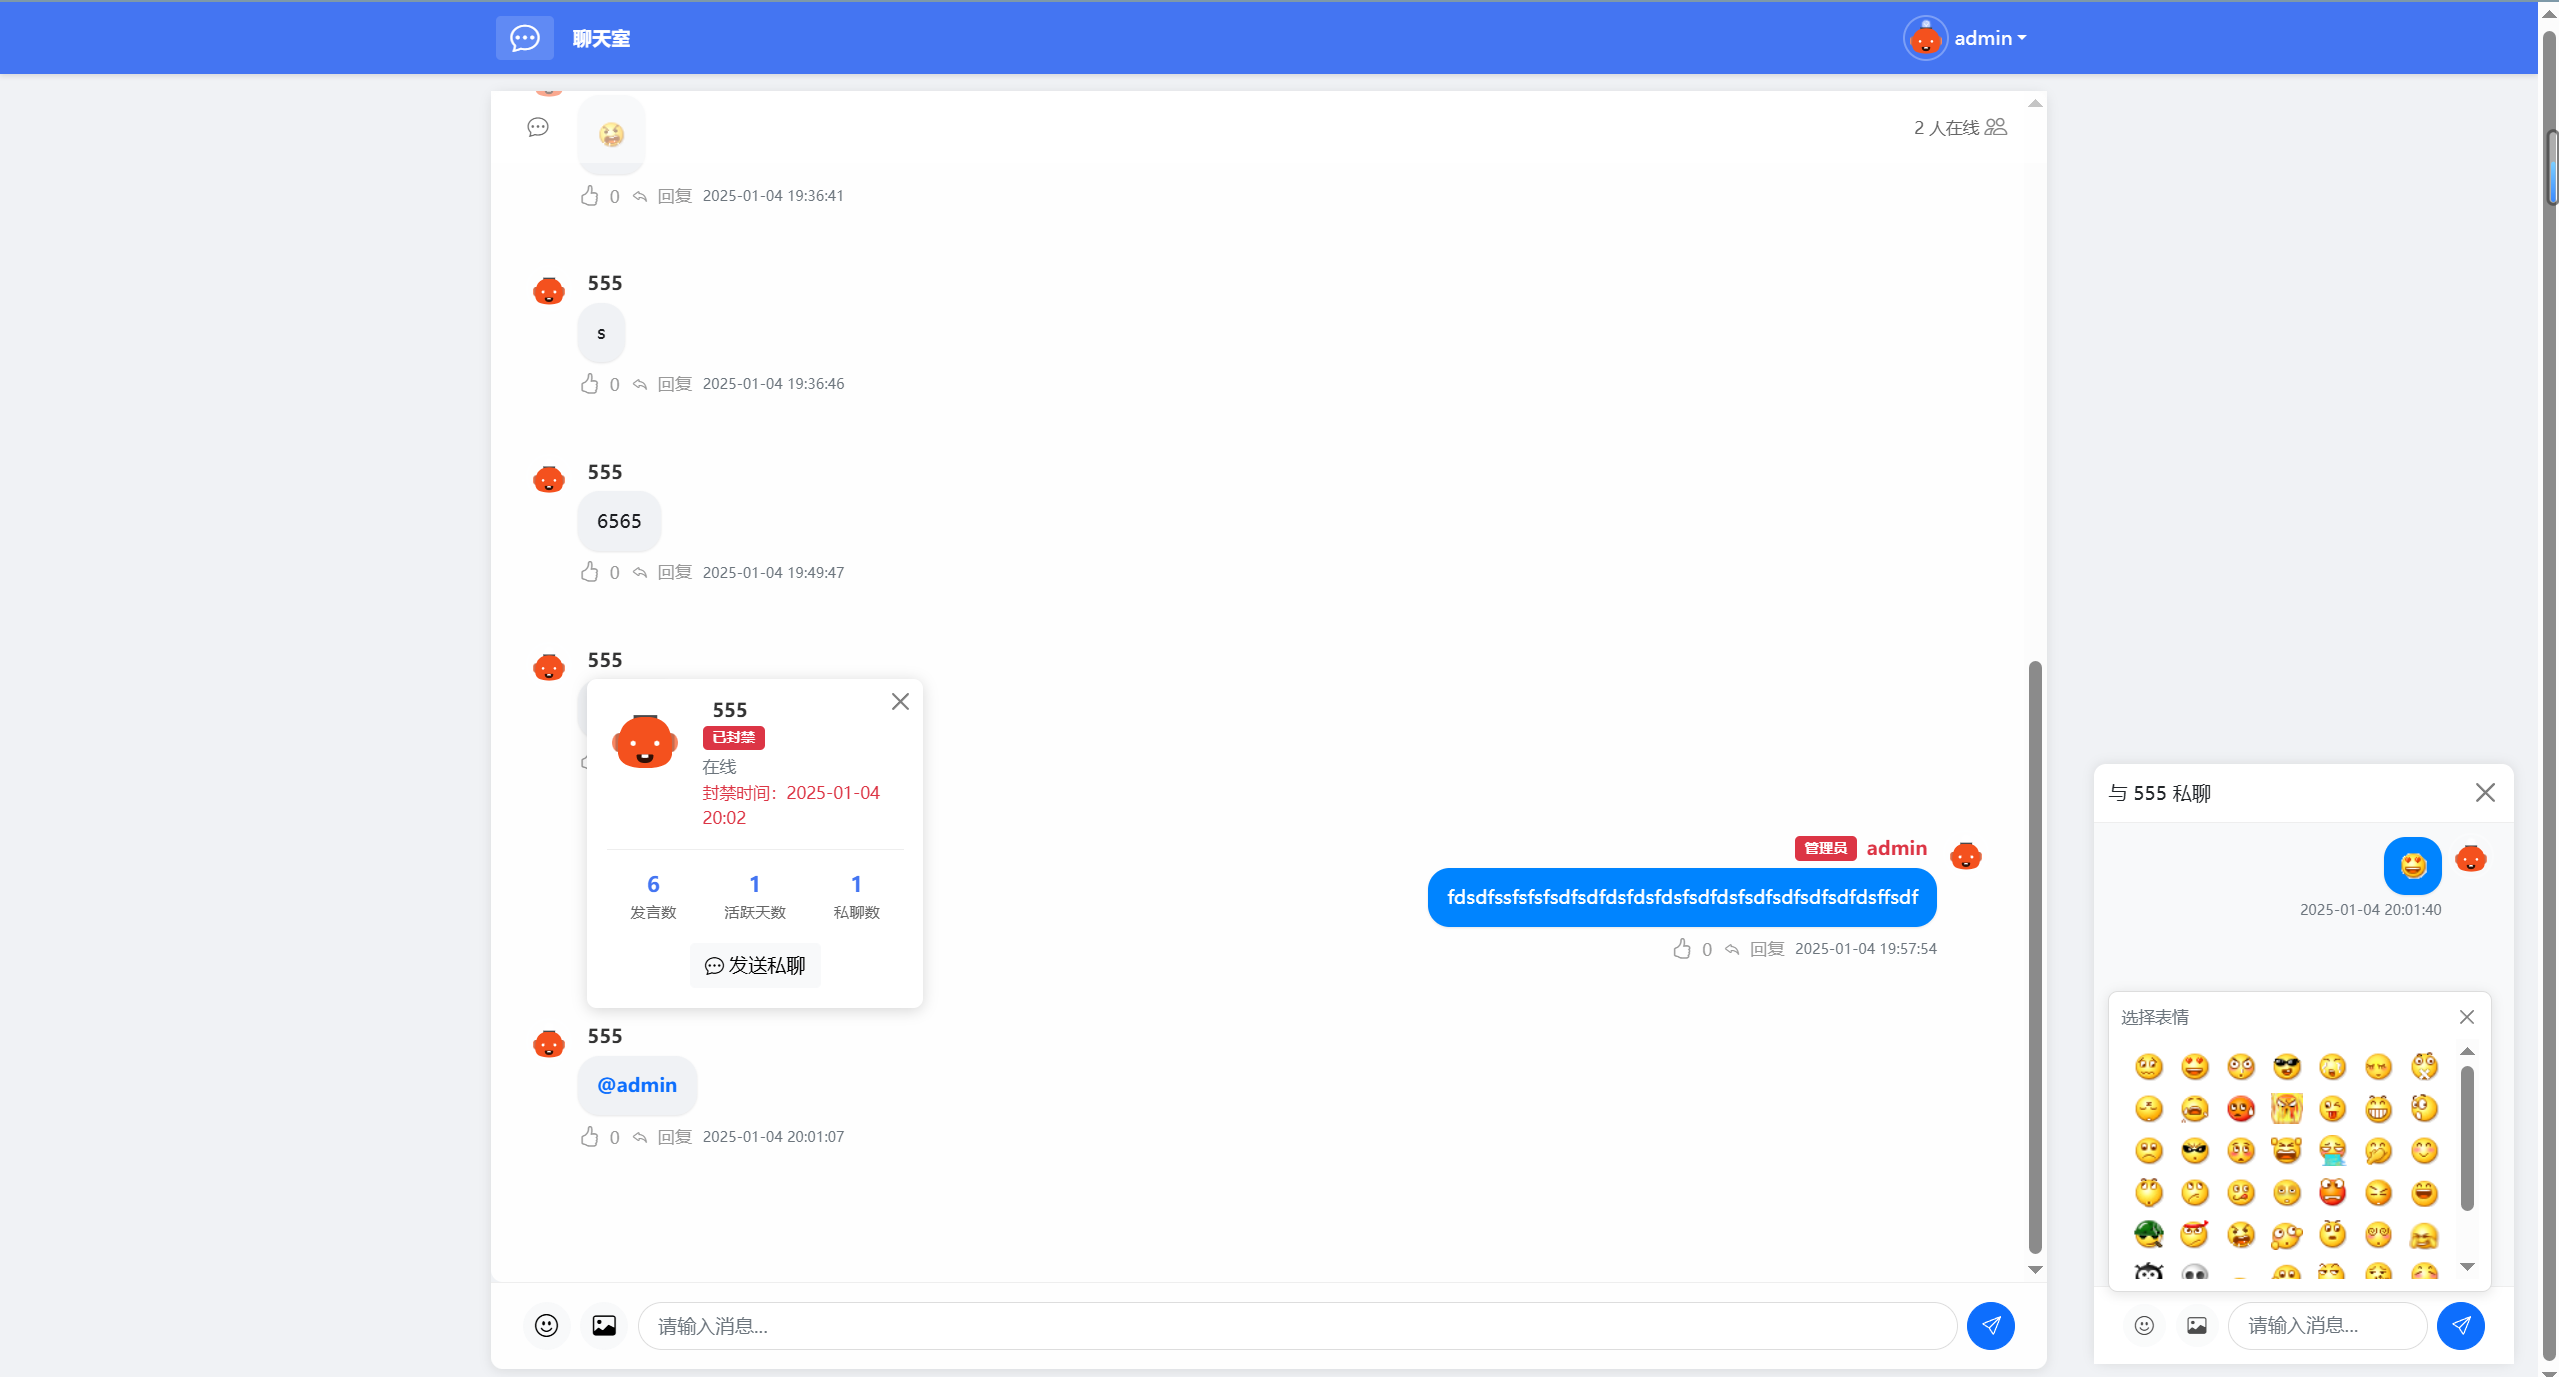This screenshot has width=2559, height=1377.
Task: Click the emoji button in main chat input
Action: pyautogui.click(x=546, y=1326)
